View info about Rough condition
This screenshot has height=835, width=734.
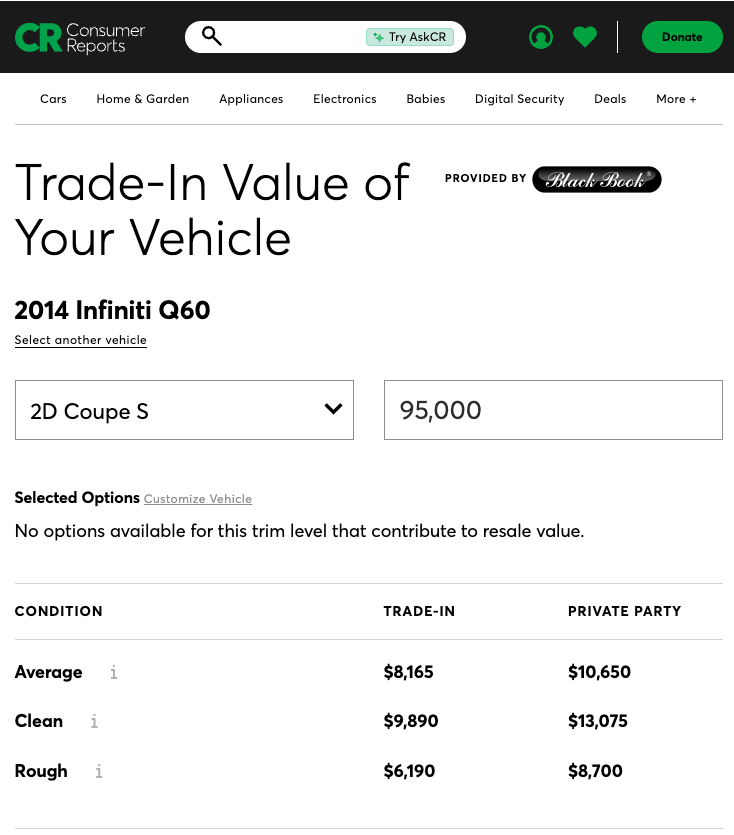click(x=98, y=771)
